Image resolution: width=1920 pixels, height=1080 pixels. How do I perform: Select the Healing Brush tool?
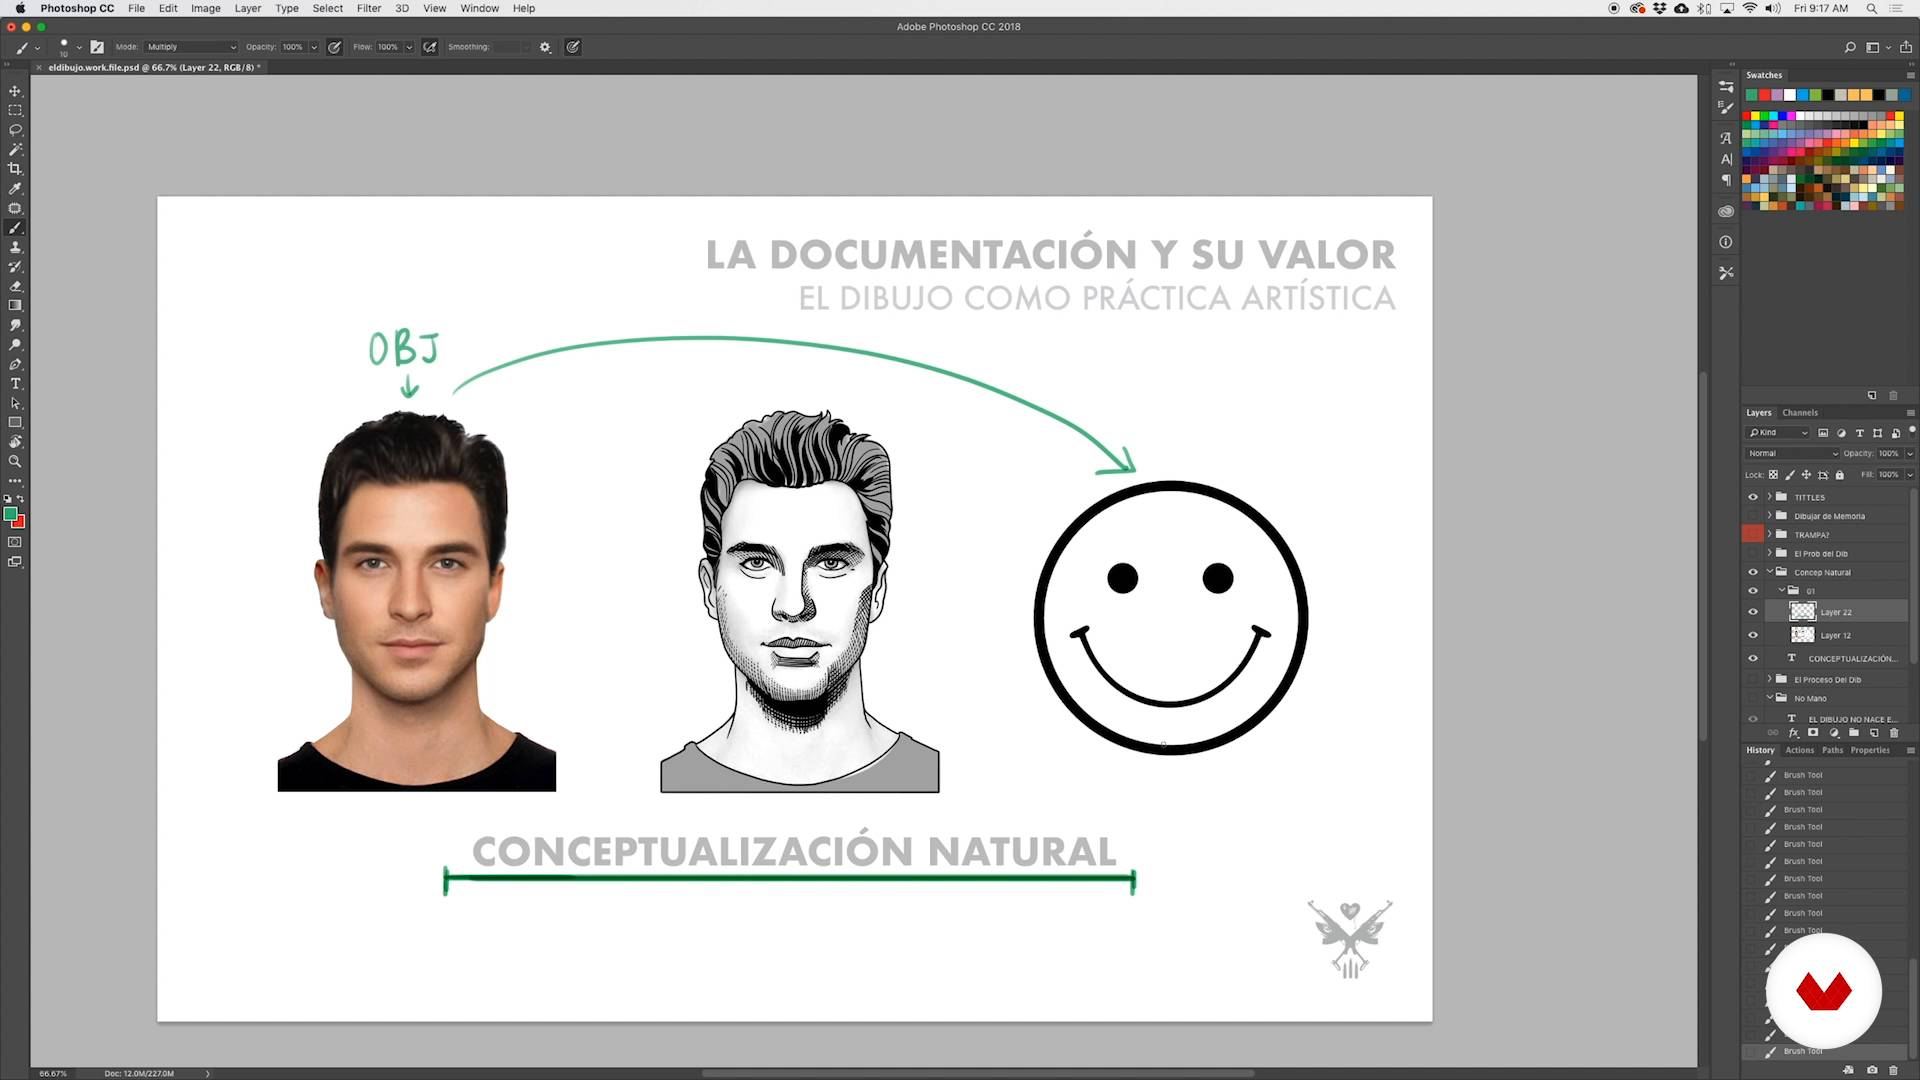pos(15,208)
